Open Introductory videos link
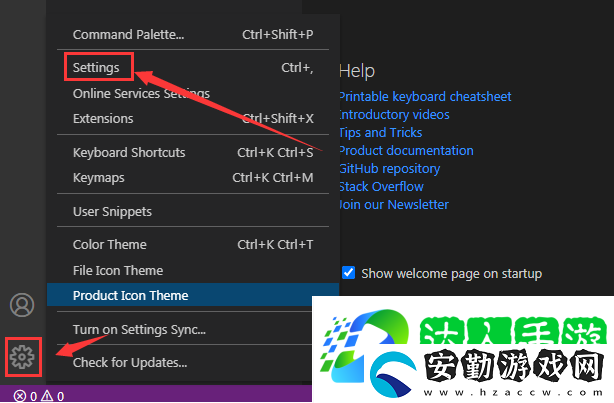This screenshot has height=403, width=614. click(394, 114)
